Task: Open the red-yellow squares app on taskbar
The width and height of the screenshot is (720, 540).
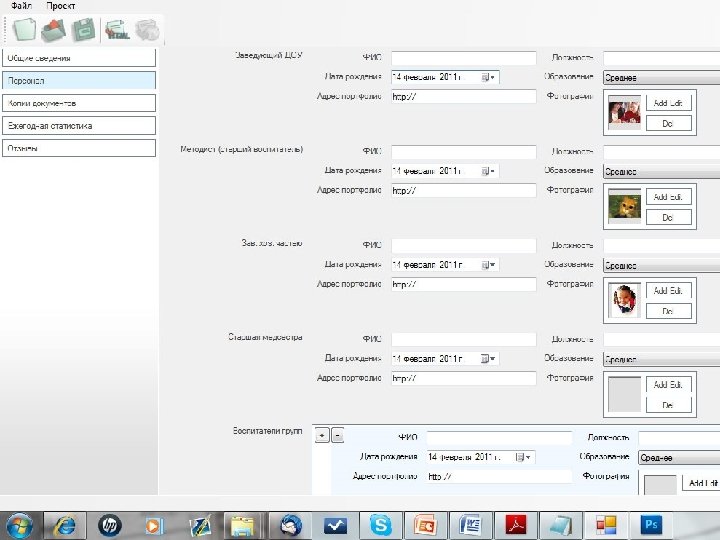Action: [606, 525]
